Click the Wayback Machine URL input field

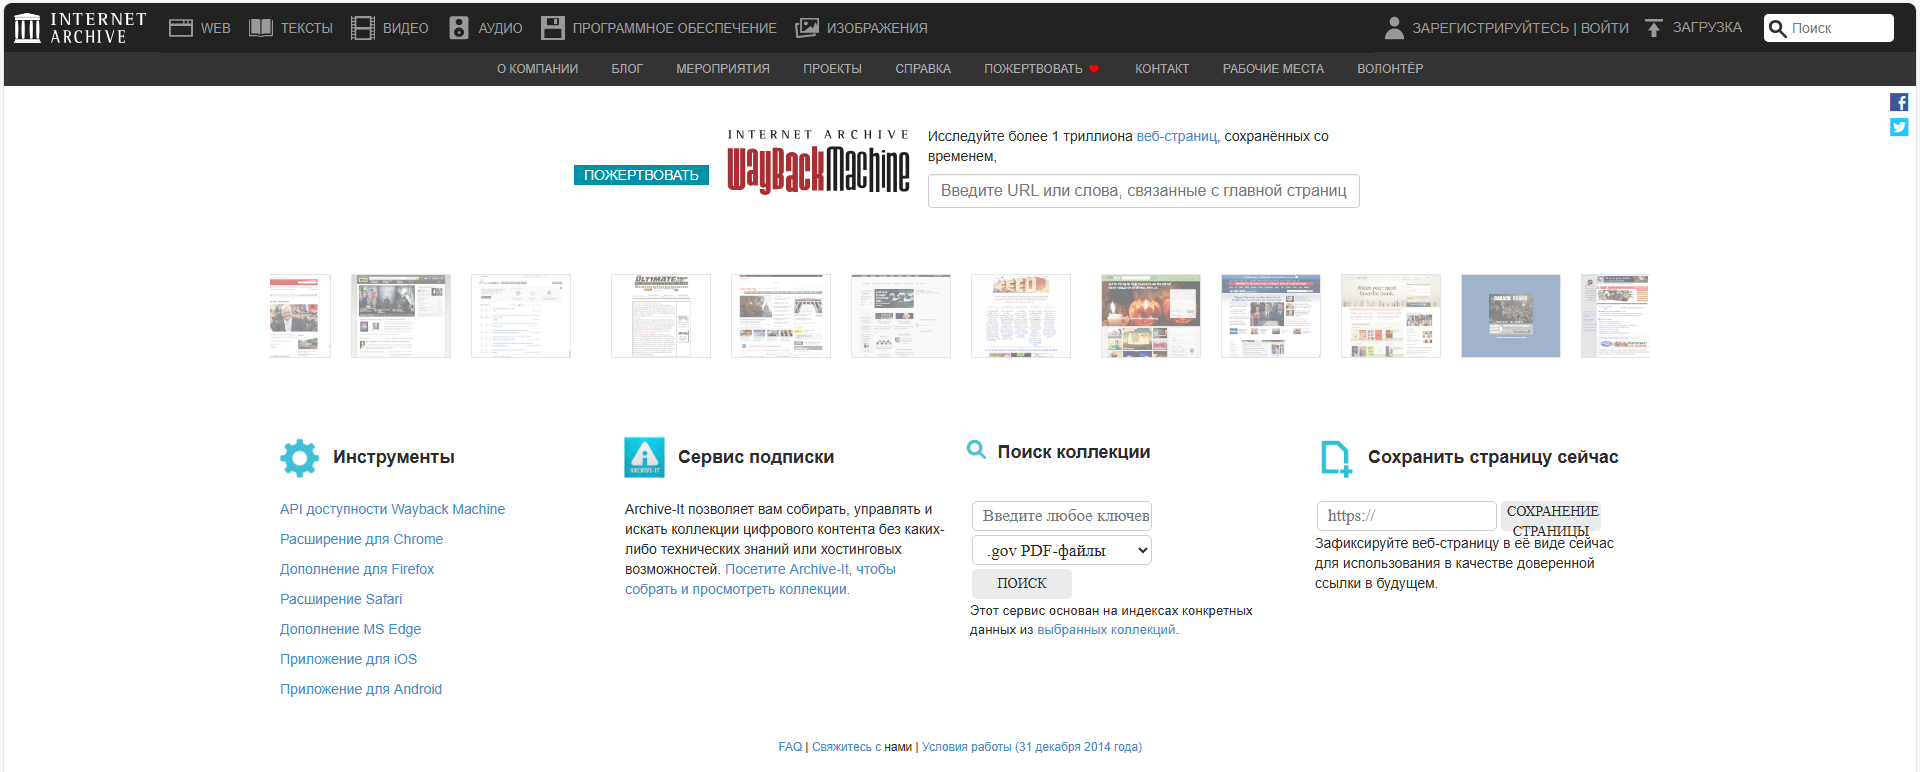(1143, 191)
